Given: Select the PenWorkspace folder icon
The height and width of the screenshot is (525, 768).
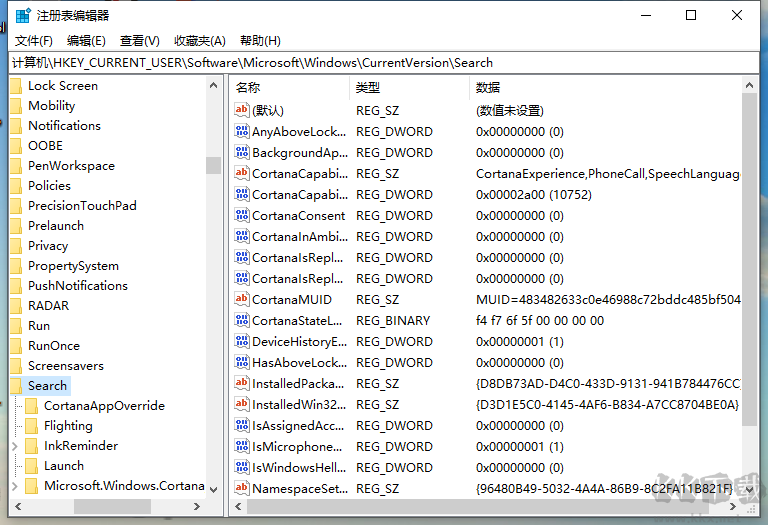Looking at the screenshot, I should pos(16,166).
